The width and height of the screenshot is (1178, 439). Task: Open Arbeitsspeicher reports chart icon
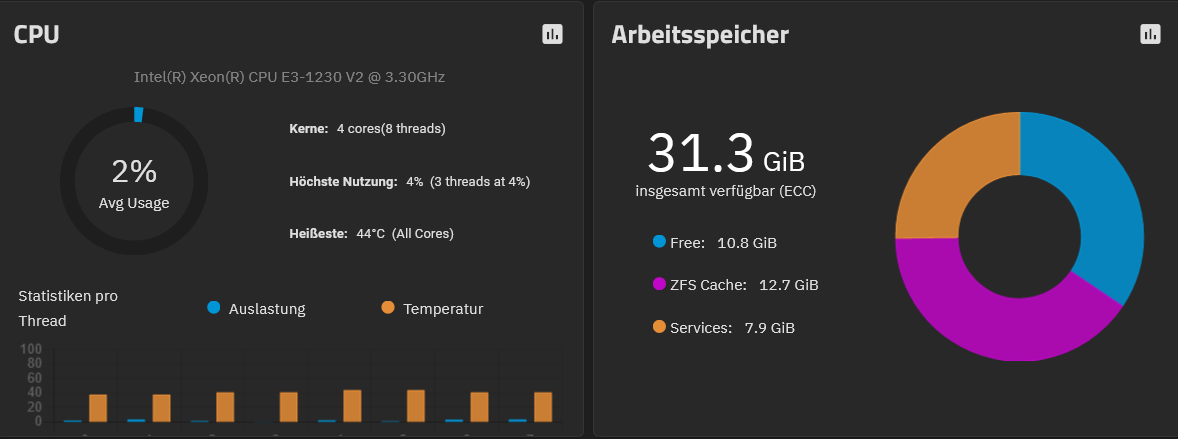1150,34
